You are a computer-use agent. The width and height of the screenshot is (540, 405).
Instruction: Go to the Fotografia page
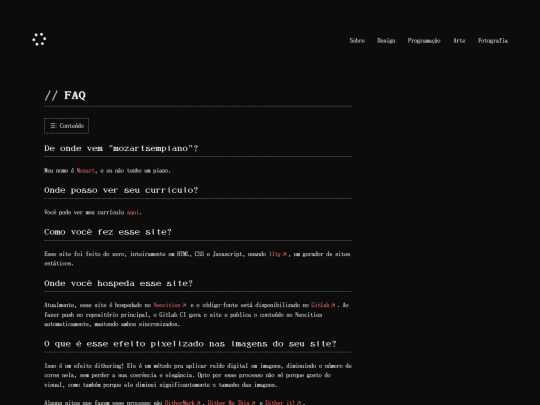492,41
